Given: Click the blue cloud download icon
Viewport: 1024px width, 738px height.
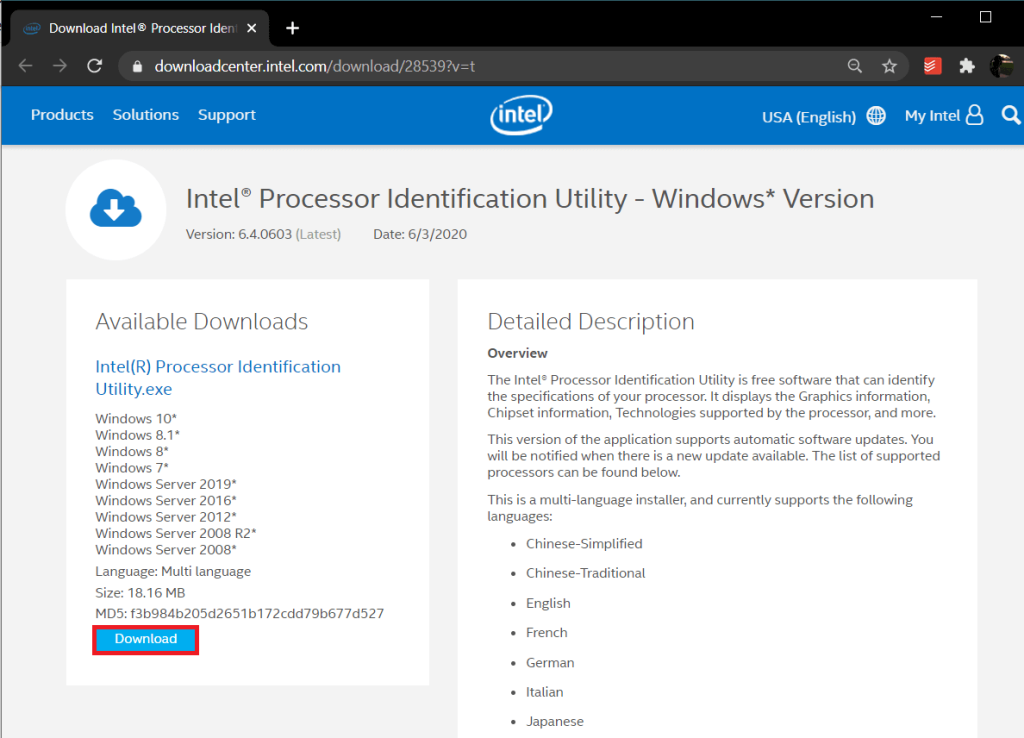Looking at the screenshot, I should click(116, 209).
